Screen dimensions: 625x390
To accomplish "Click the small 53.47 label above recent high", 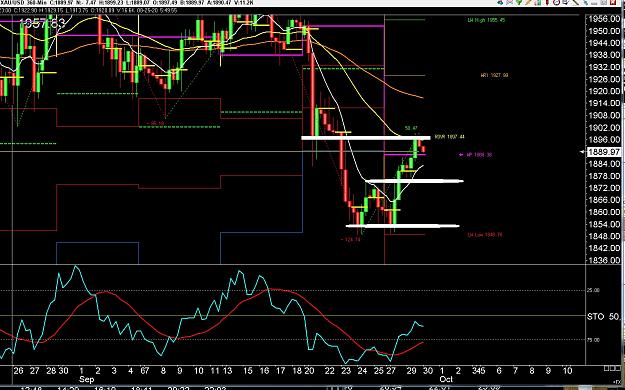I will 411,128.
